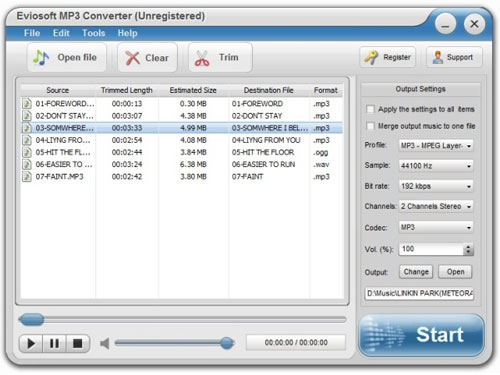Click the Play button
This screenshot has height=375, width=500.
coord(31,343)
